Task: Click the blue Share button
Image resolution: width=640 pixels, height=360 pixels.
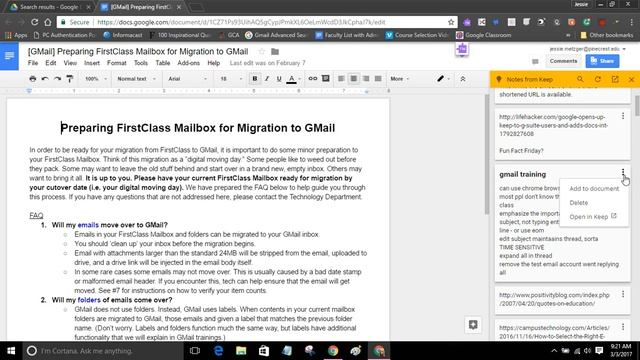Action: point(602,61)
